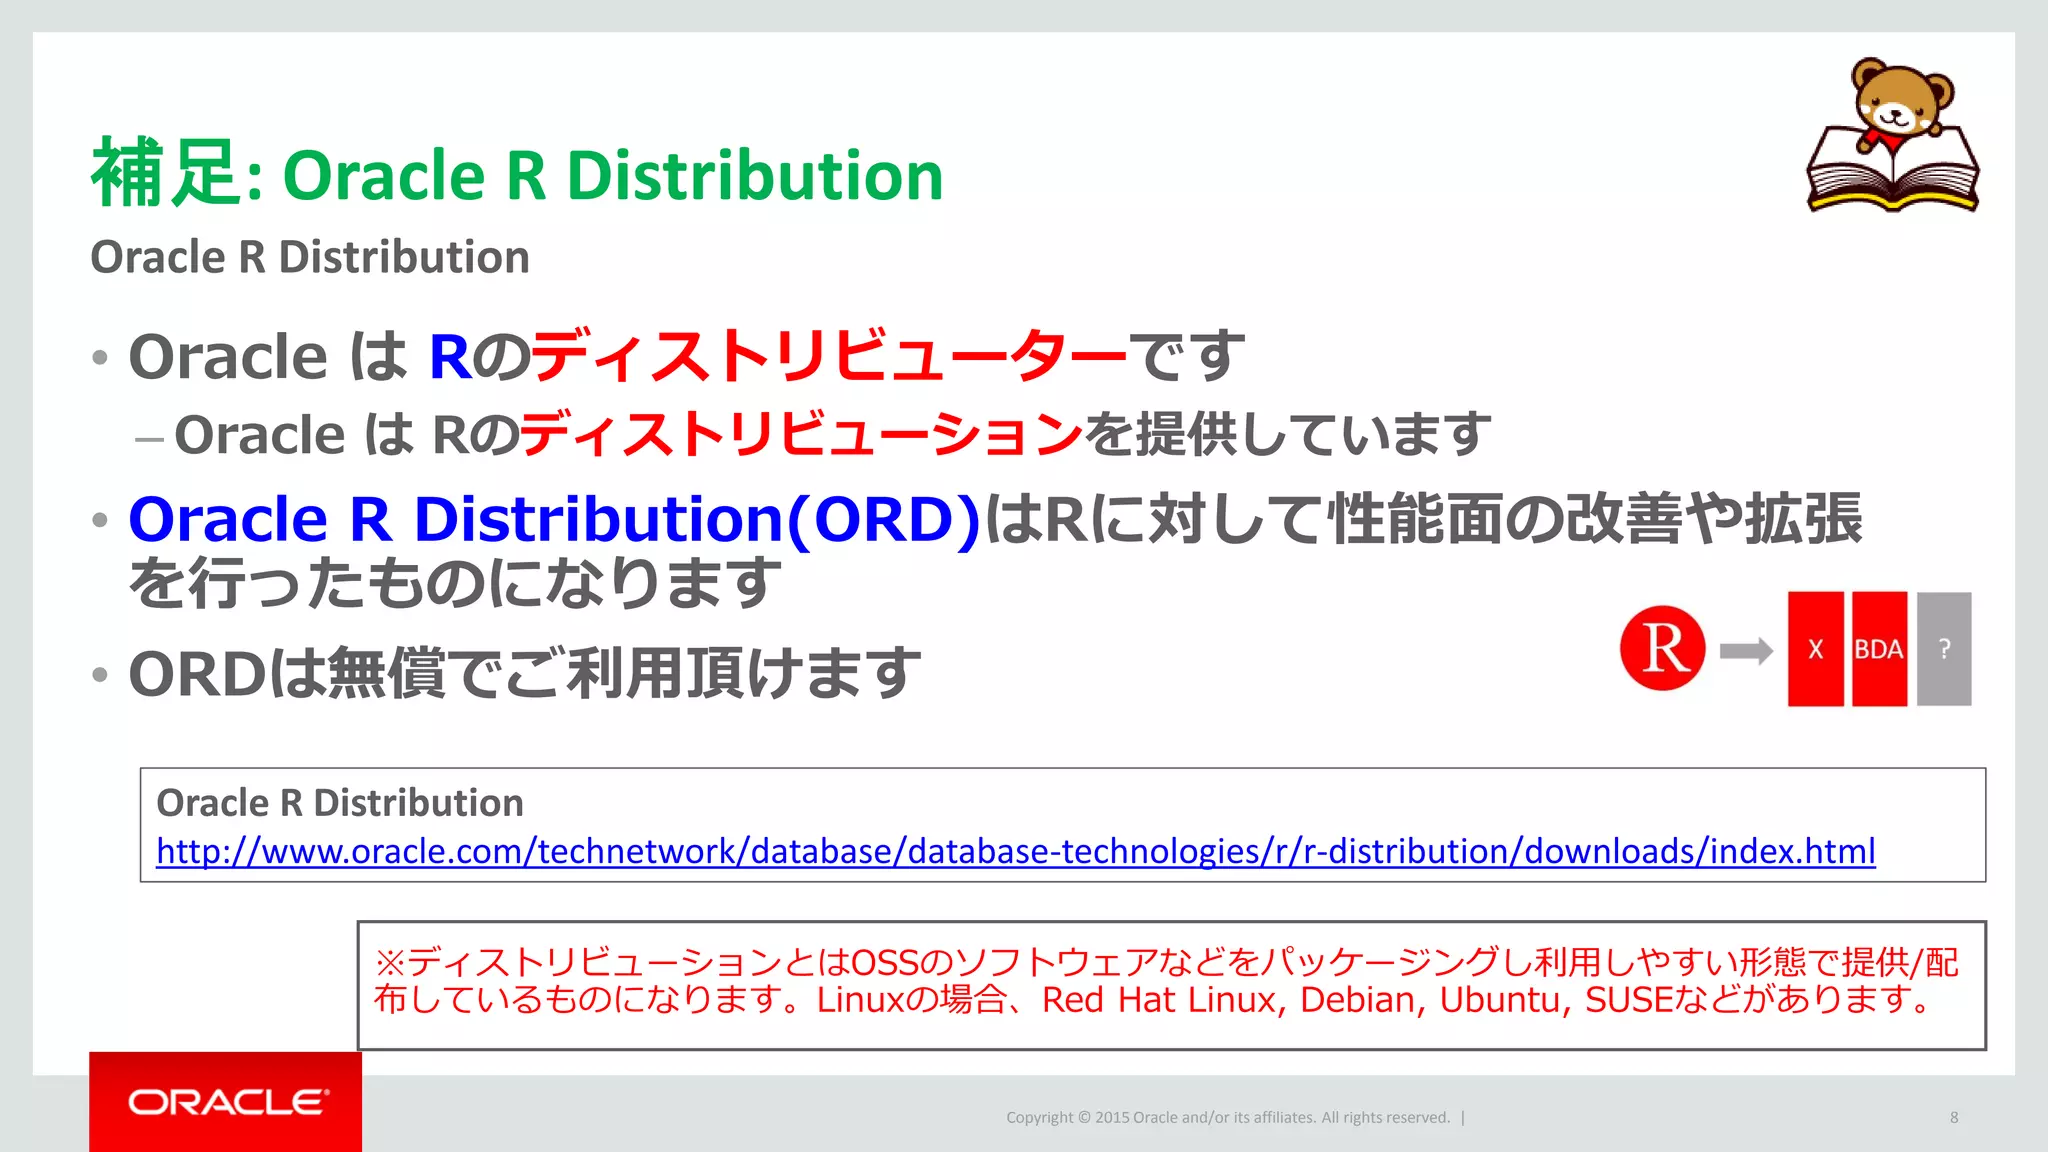This screenshot has width=2048, height=1152.
Task: Click the gray subtitle Oracle R Distribution
Action: (x=310, y=257)
